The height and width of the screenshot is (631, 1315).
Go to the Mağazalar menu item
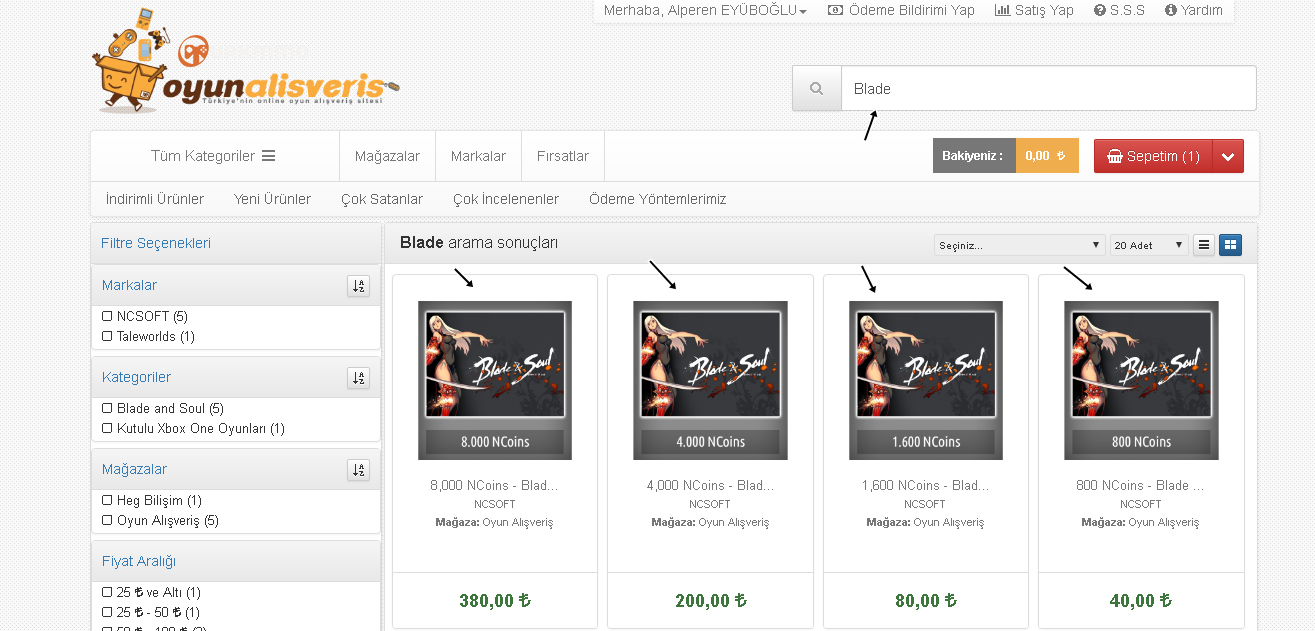click(387, 156)
